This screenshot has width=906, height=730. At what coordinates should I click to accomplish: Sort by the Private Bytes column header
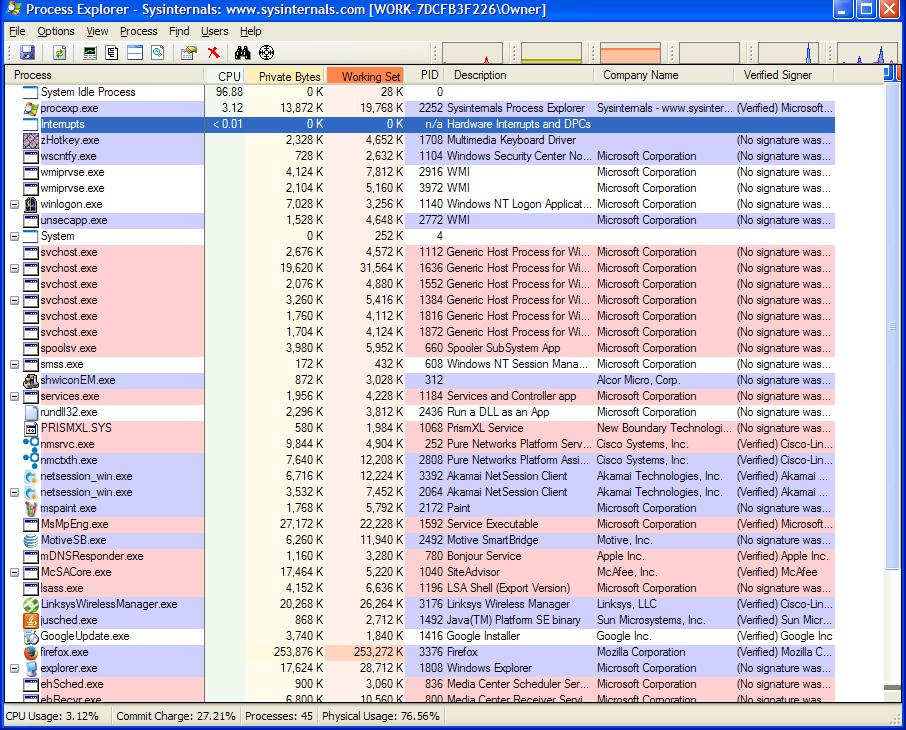(x=285, y=75)
